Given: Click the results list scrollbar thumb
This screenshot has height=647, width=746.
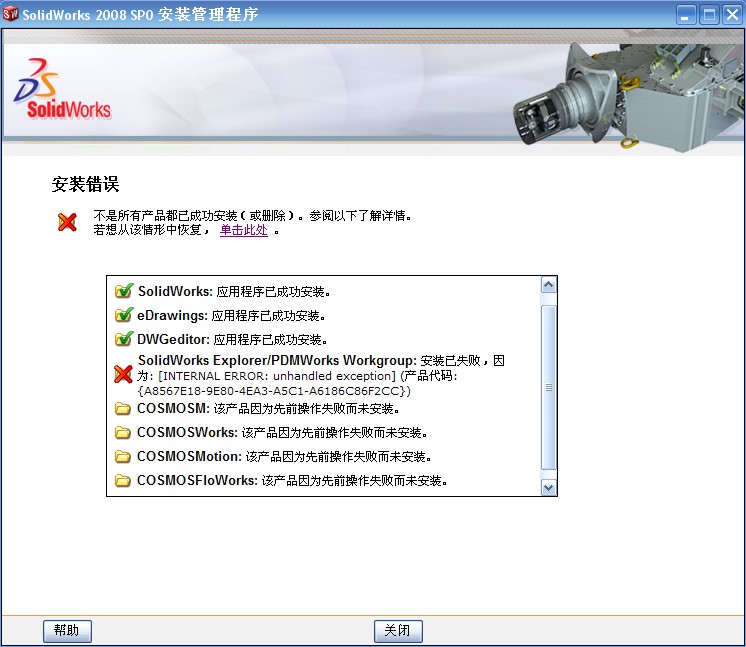Looking at the screenshot, I should pos(549,387).
